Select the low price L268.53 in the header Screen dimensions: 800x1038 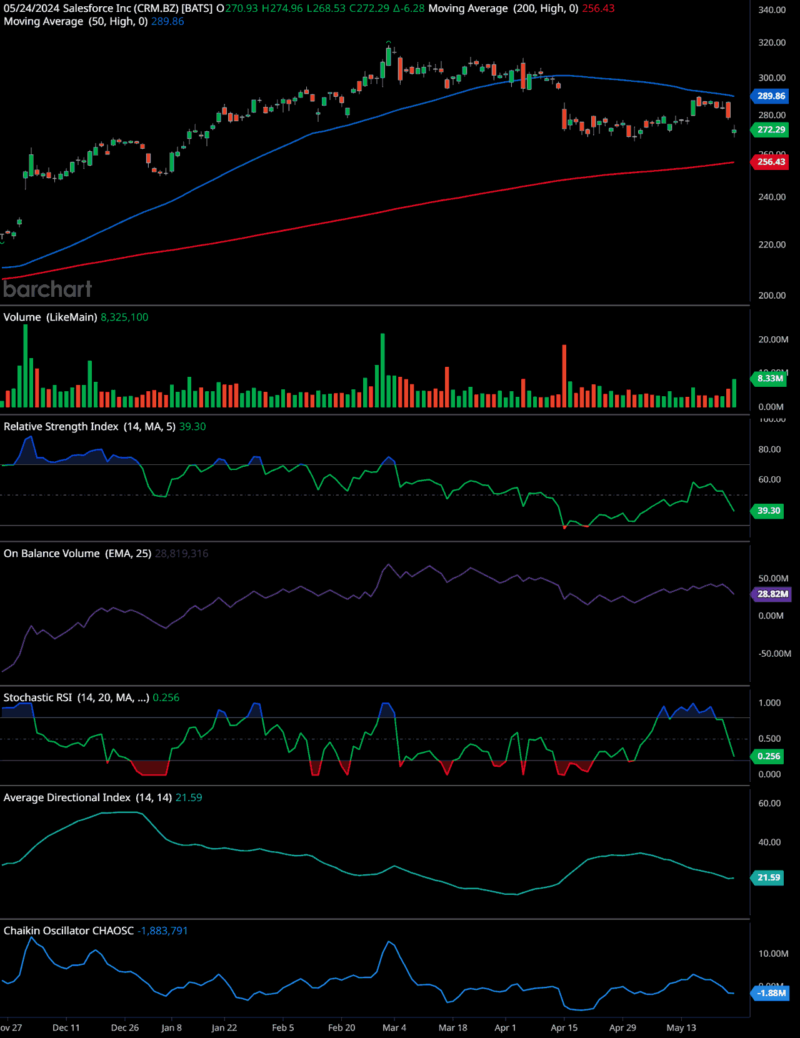(x=326, y=9)
